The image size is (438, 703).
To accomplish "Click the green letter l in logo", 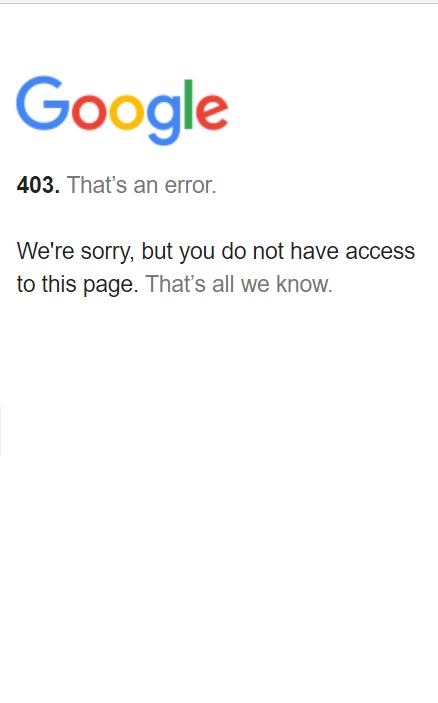I will pyautogui.click(x=188, y=104).
